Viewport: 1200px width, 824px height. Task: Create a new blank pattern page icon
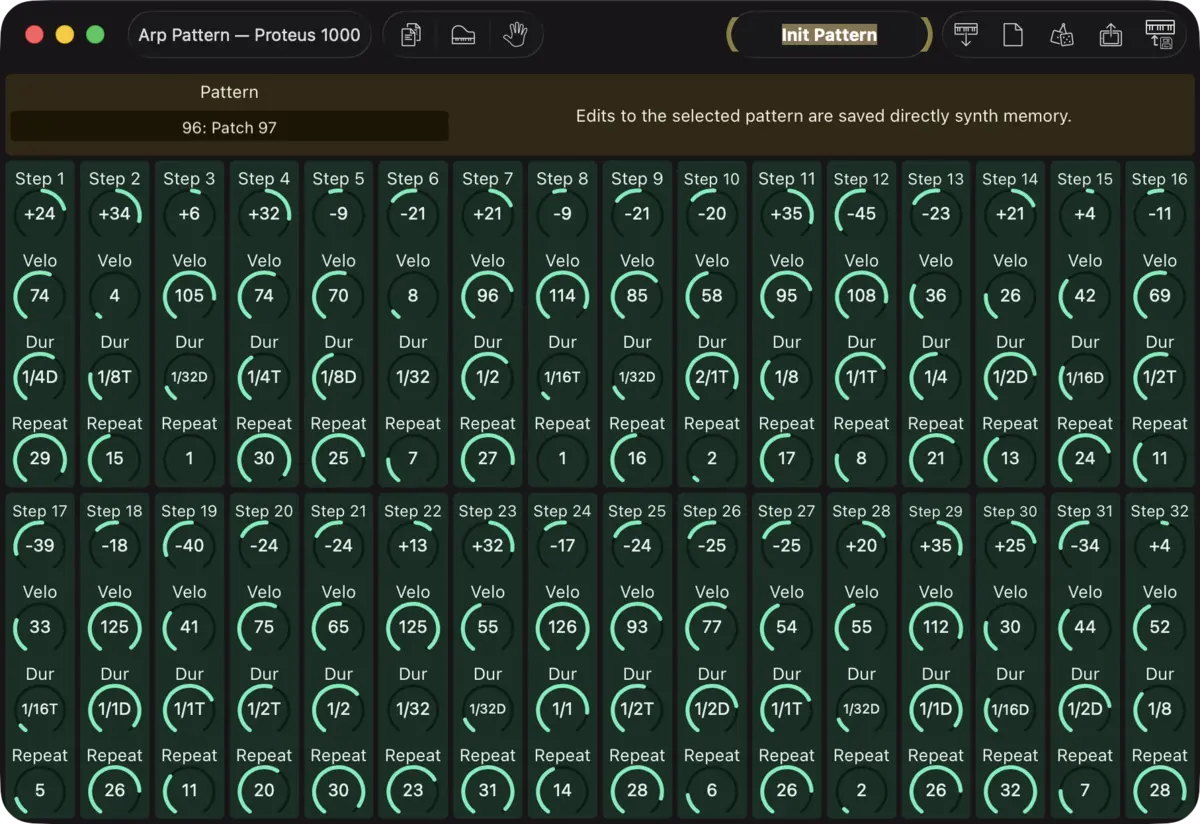click(1013, 35)
